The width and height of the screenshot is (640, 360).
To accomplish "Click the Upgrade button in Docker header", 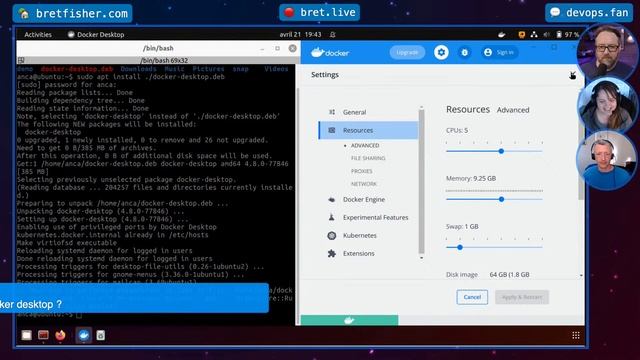I will click(407, 52).
